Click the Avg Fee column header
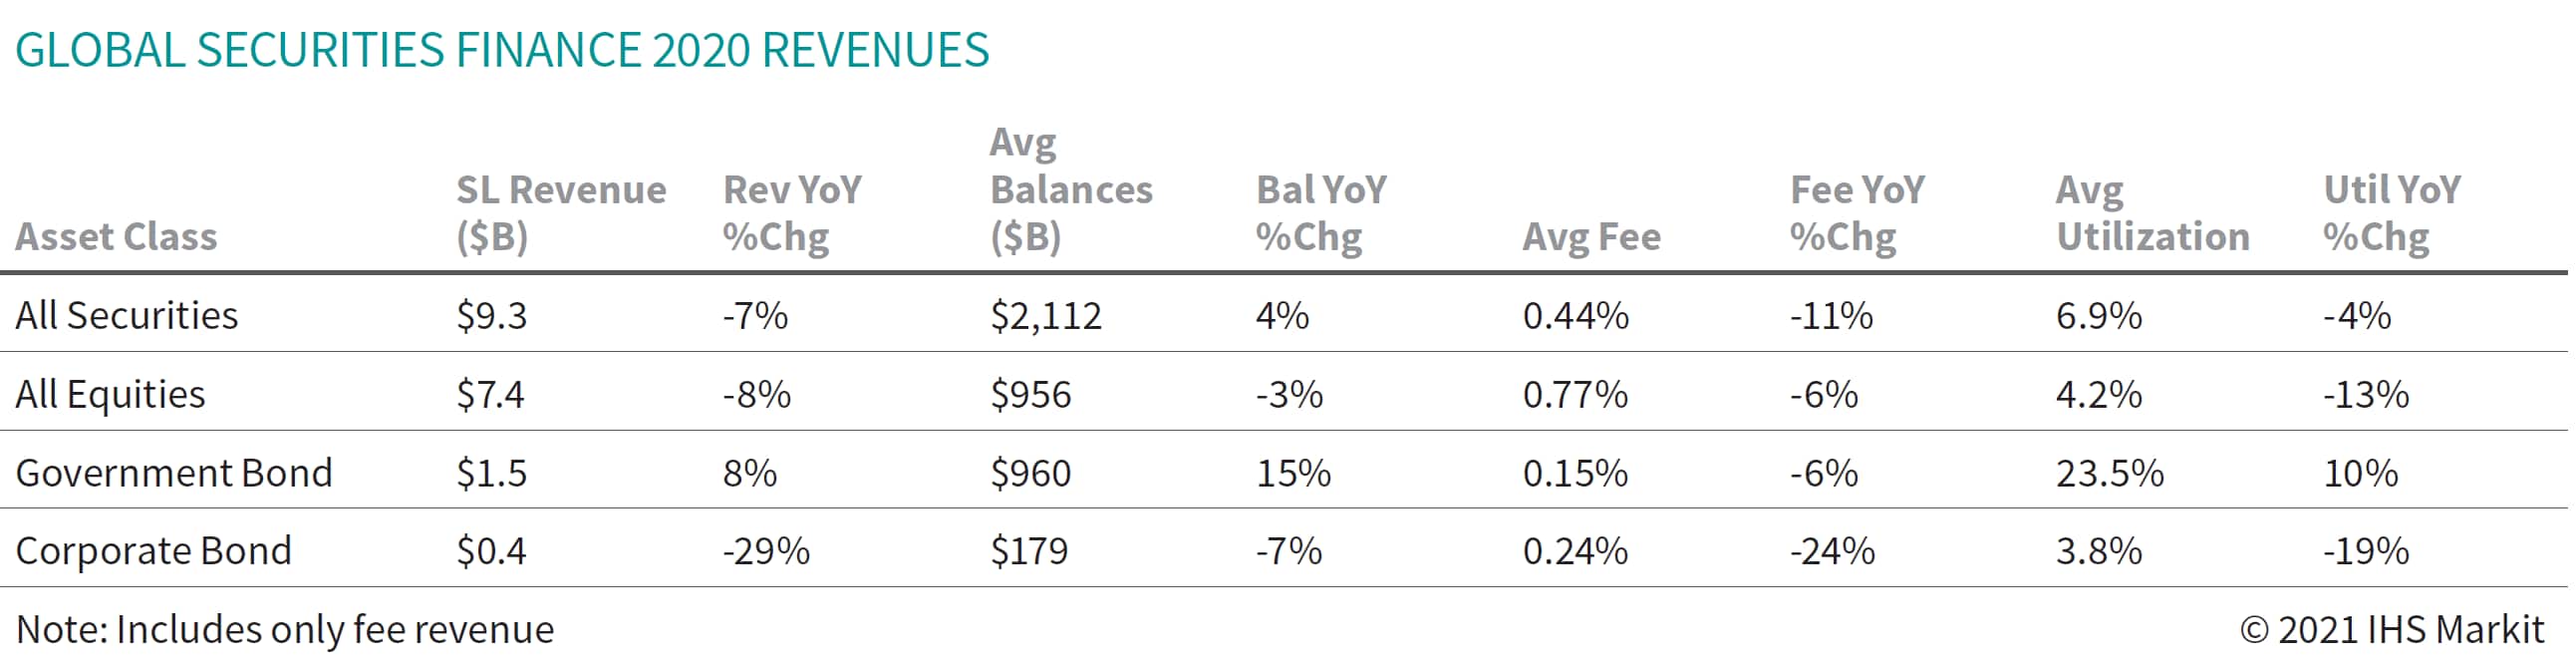Screen dimensions: 2576x667 [1591, 237]
